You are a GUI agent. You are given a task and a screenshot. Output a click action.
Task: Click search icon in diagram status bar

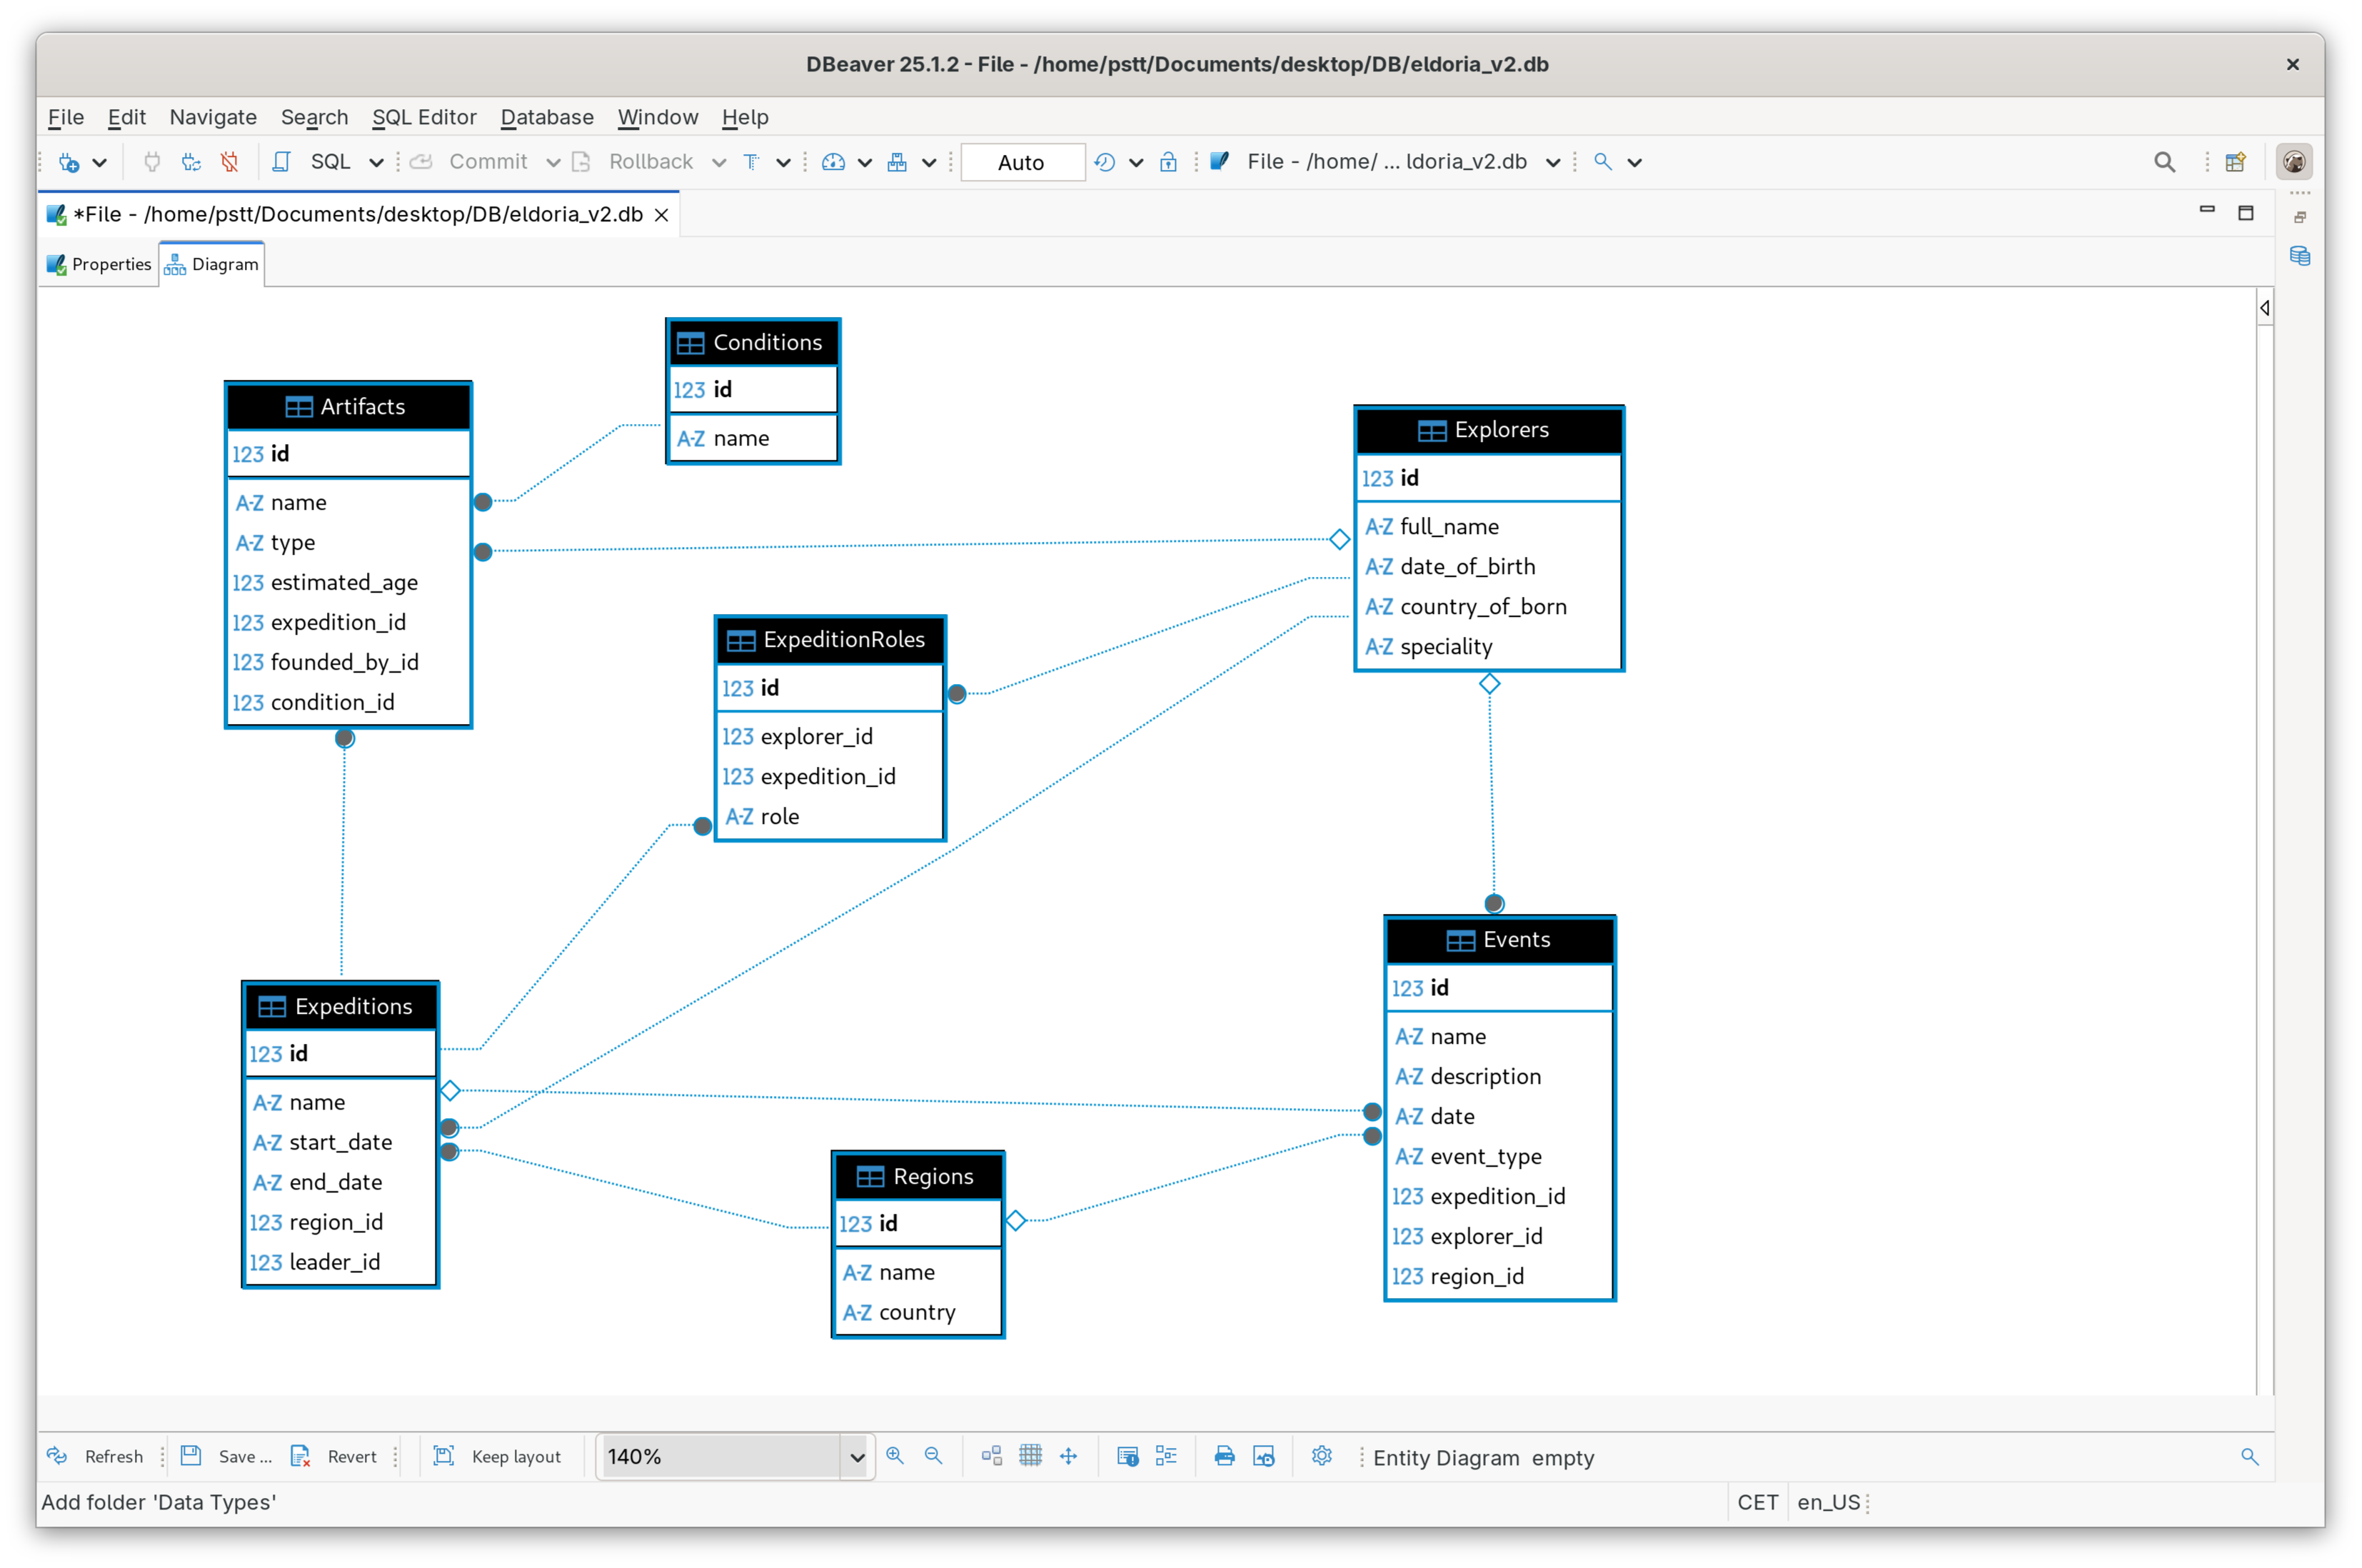click(2250, 1456)
